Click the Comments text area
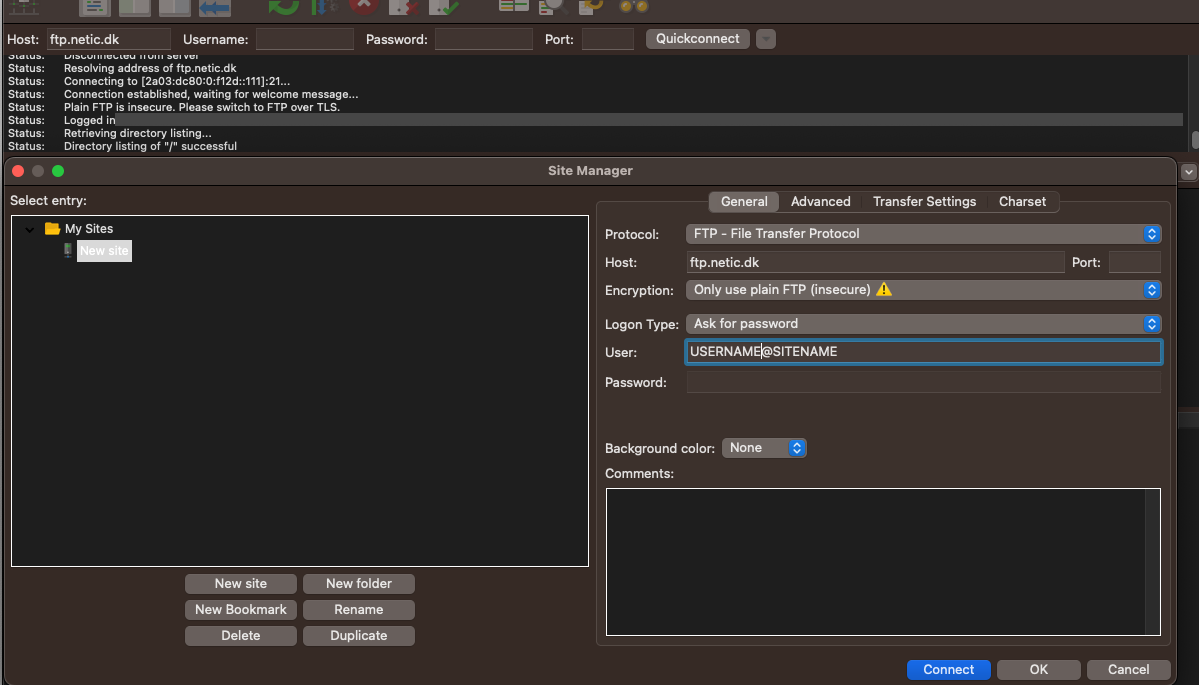 click(883, 562)
